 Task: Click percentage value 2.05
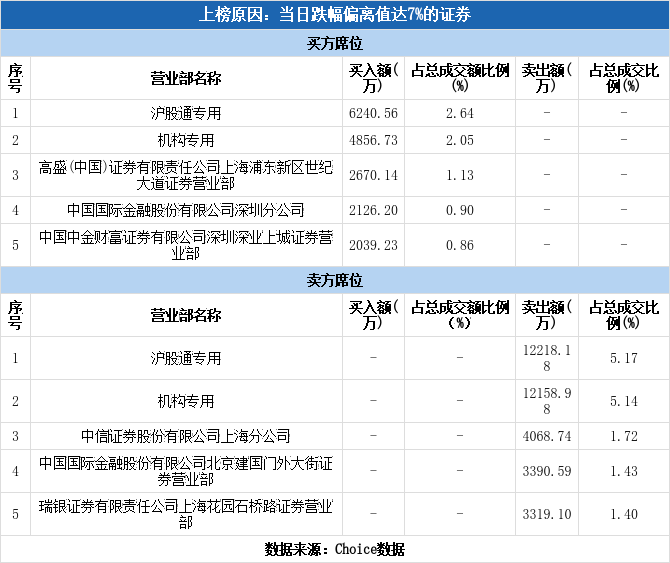pos(460,140)
